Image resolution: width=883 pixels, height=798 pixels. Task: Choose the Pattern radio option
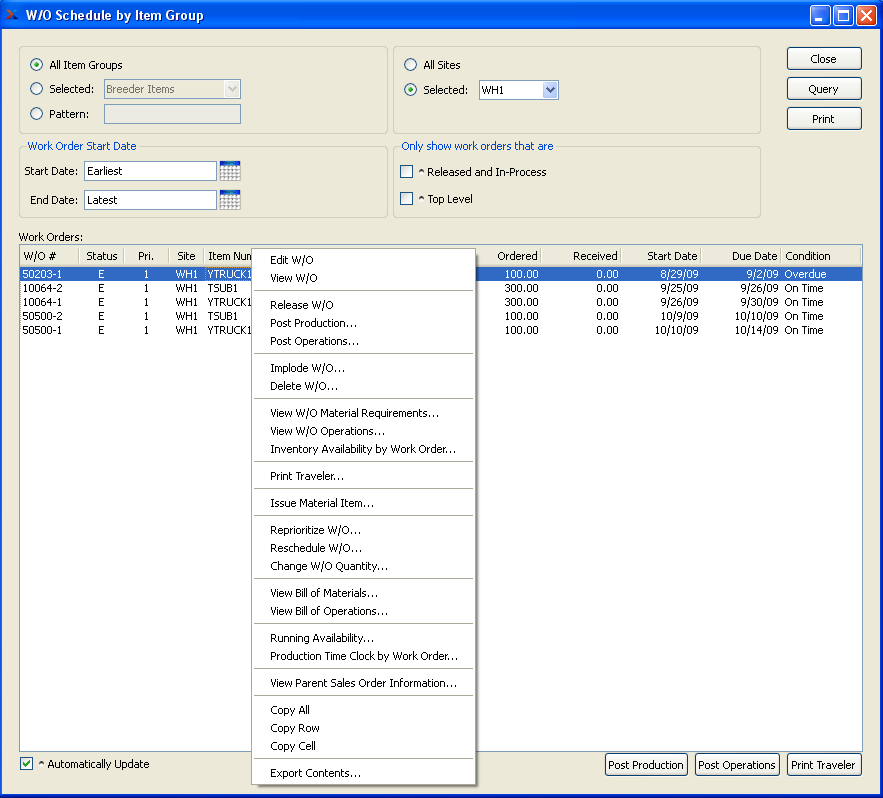tap(37, 114)
